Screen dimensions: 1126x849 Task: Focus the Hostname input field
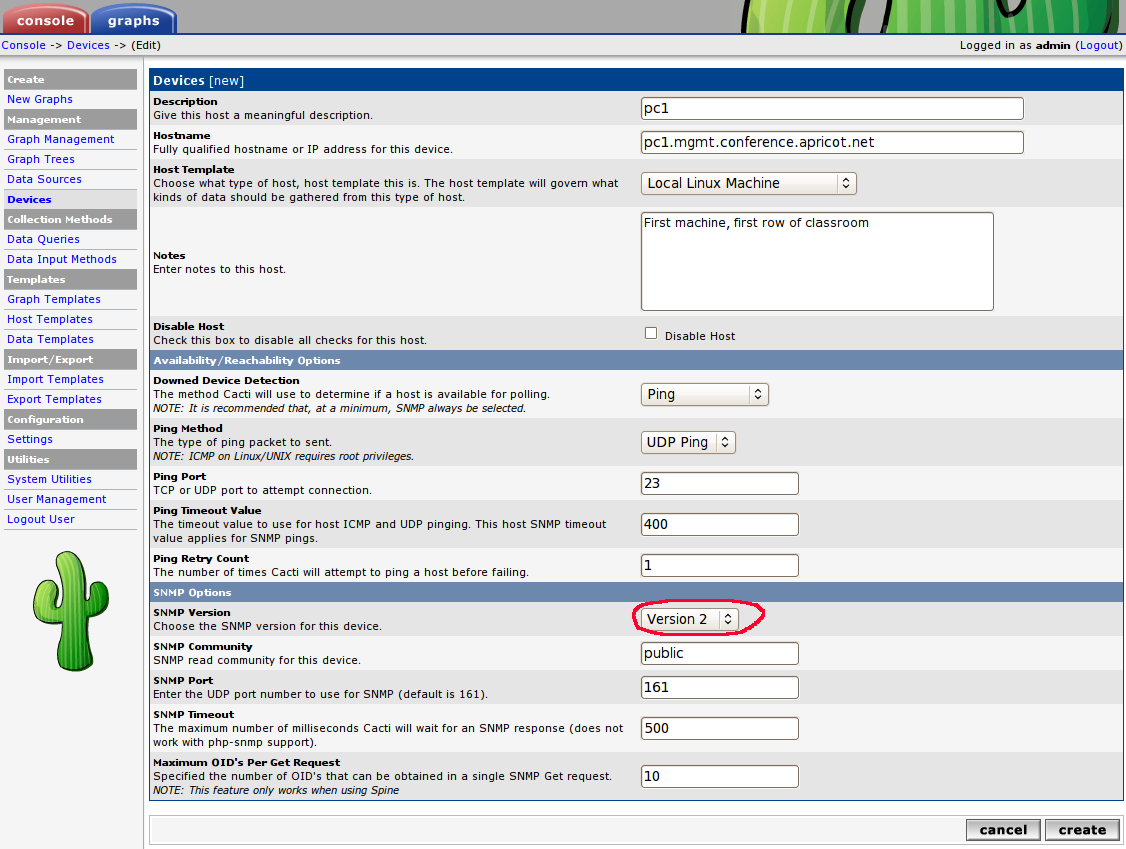point(831,142)
